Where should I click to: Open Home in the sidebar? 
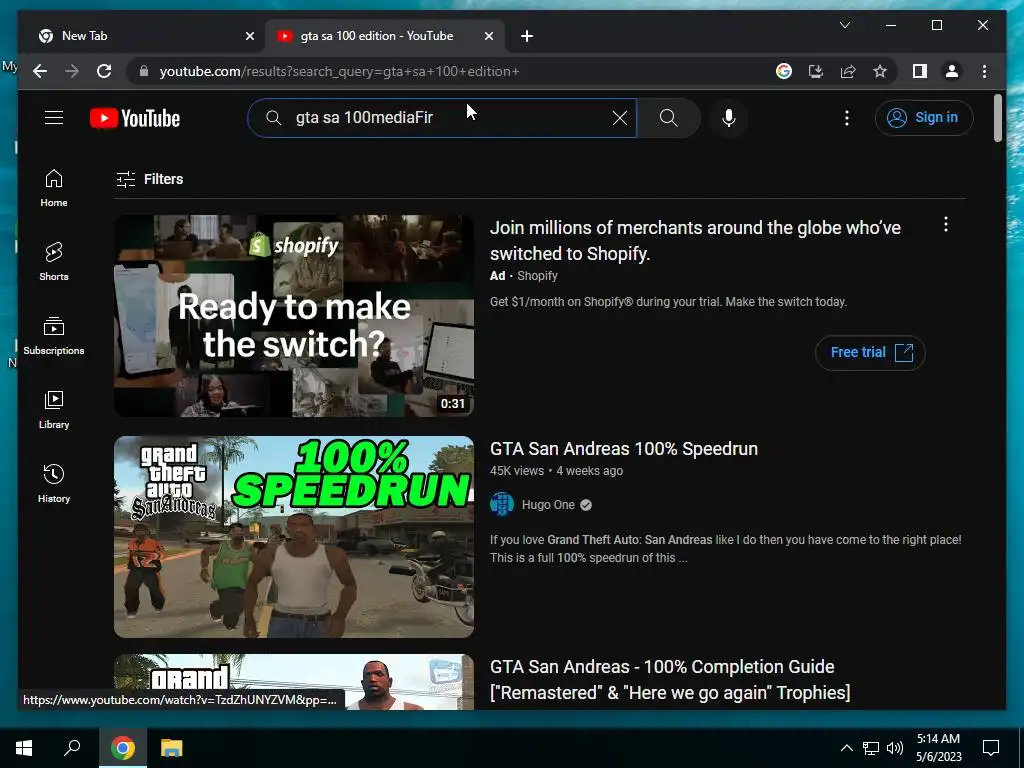click(54, 188)
